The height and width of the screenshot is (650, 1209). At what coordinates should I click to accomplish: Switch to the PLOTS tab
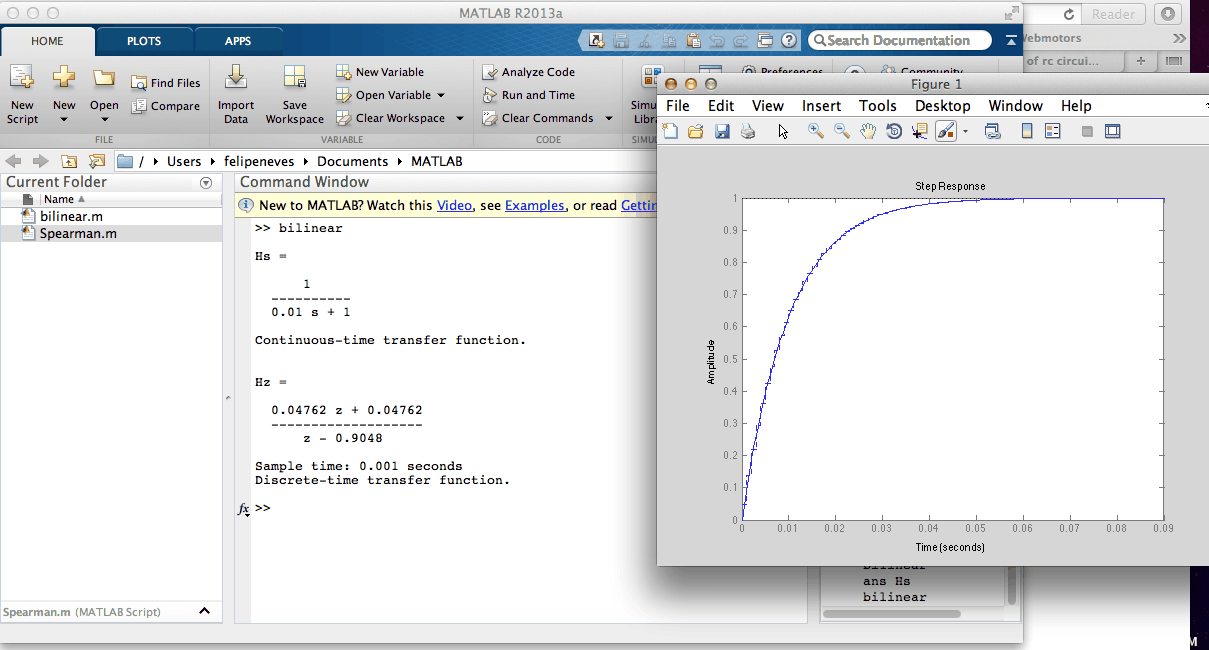tap(144, 41)
